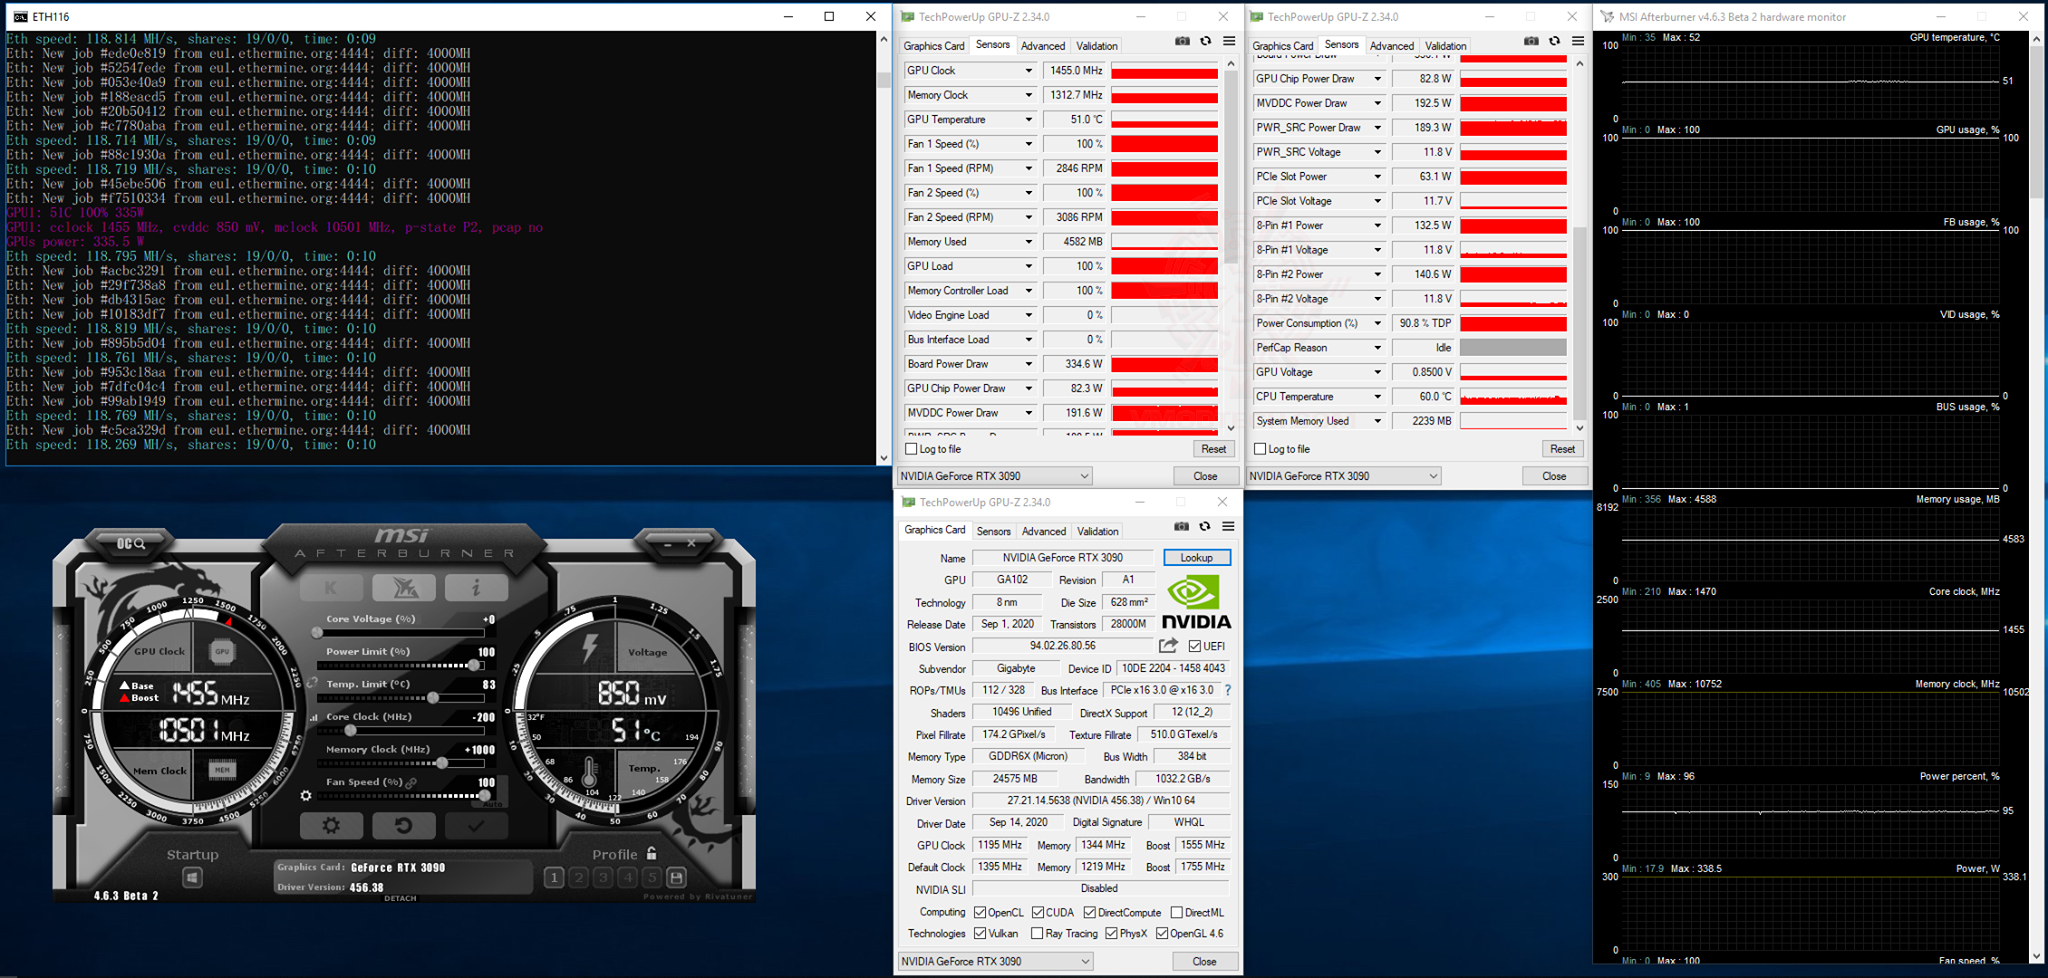Open the Advanced tab in the left GPU-Z Sensors window
2048x978 pixels.
[x=1043, y=46]
